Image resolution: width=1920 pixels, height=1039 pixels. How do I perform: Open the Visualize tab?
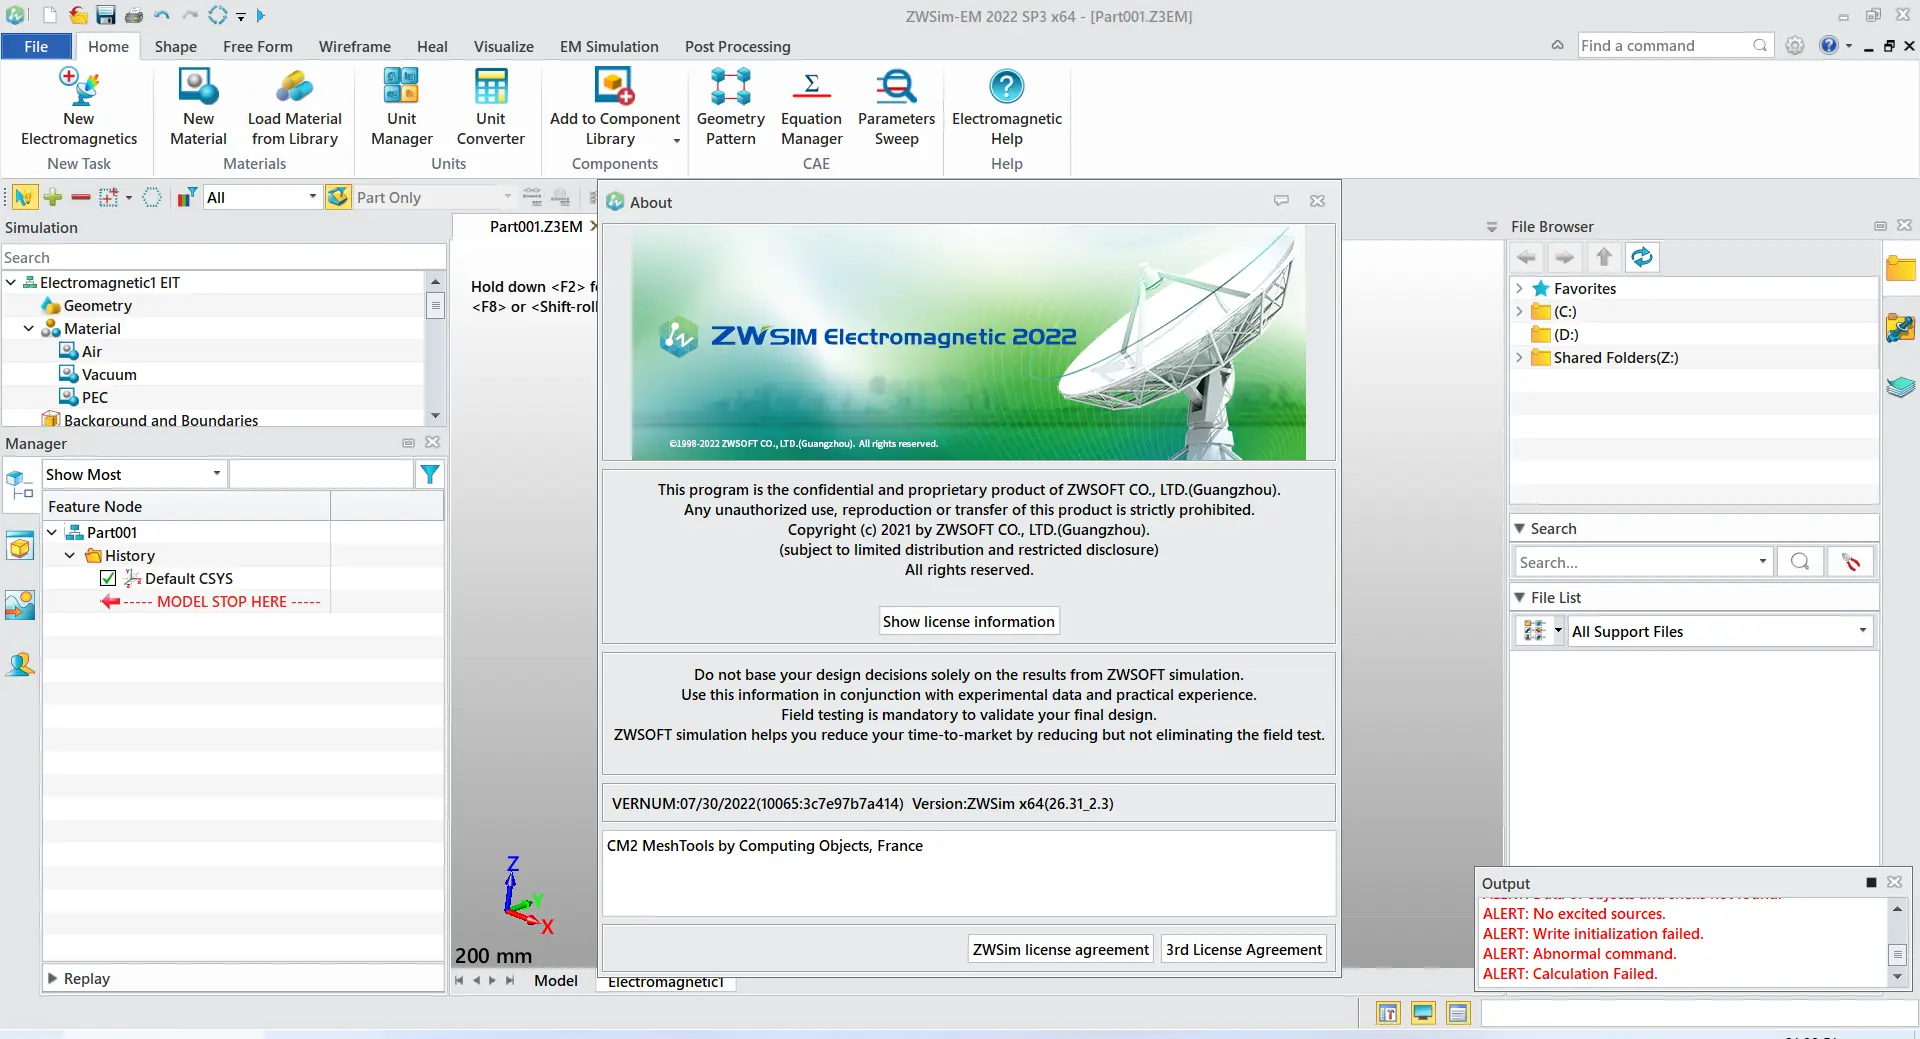503,46
